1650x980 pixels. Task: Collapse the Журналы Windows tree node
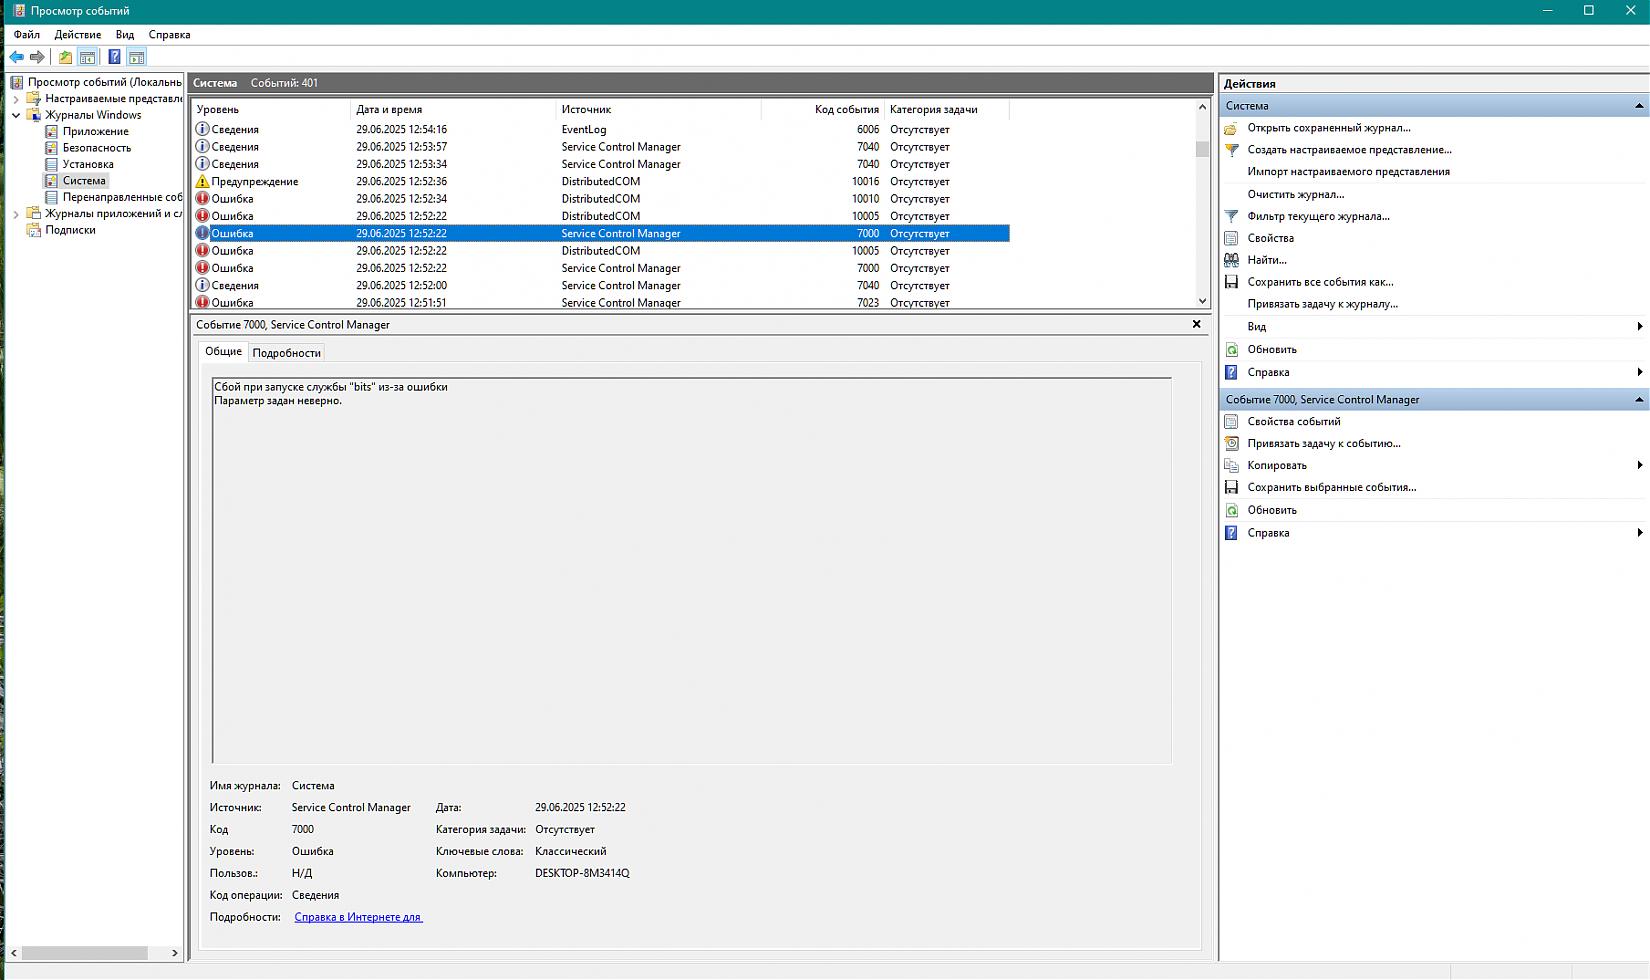[16, 115]
